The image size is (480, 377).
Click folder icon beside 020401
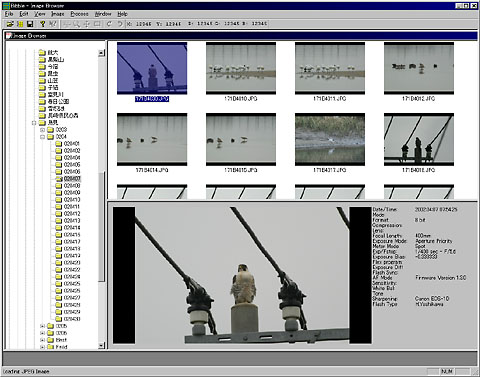(58, 144)
